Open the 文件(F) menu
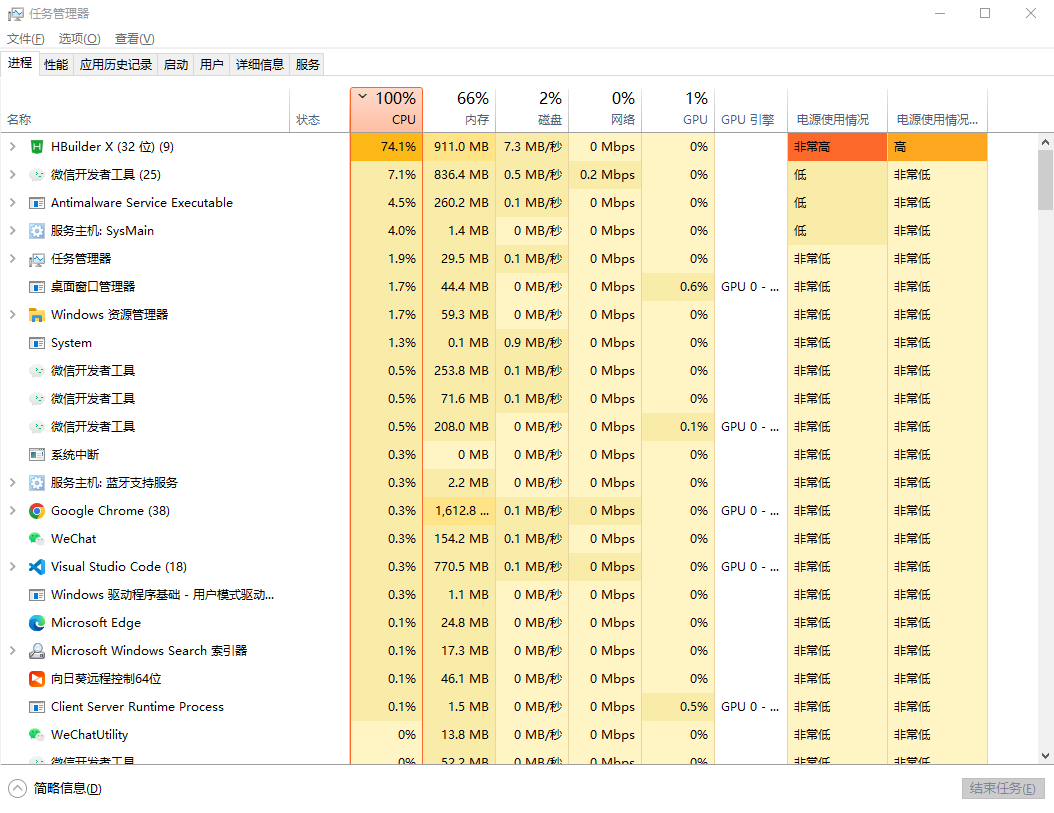This screenshot has width=1054, height=813. click(x=26, y=39)
